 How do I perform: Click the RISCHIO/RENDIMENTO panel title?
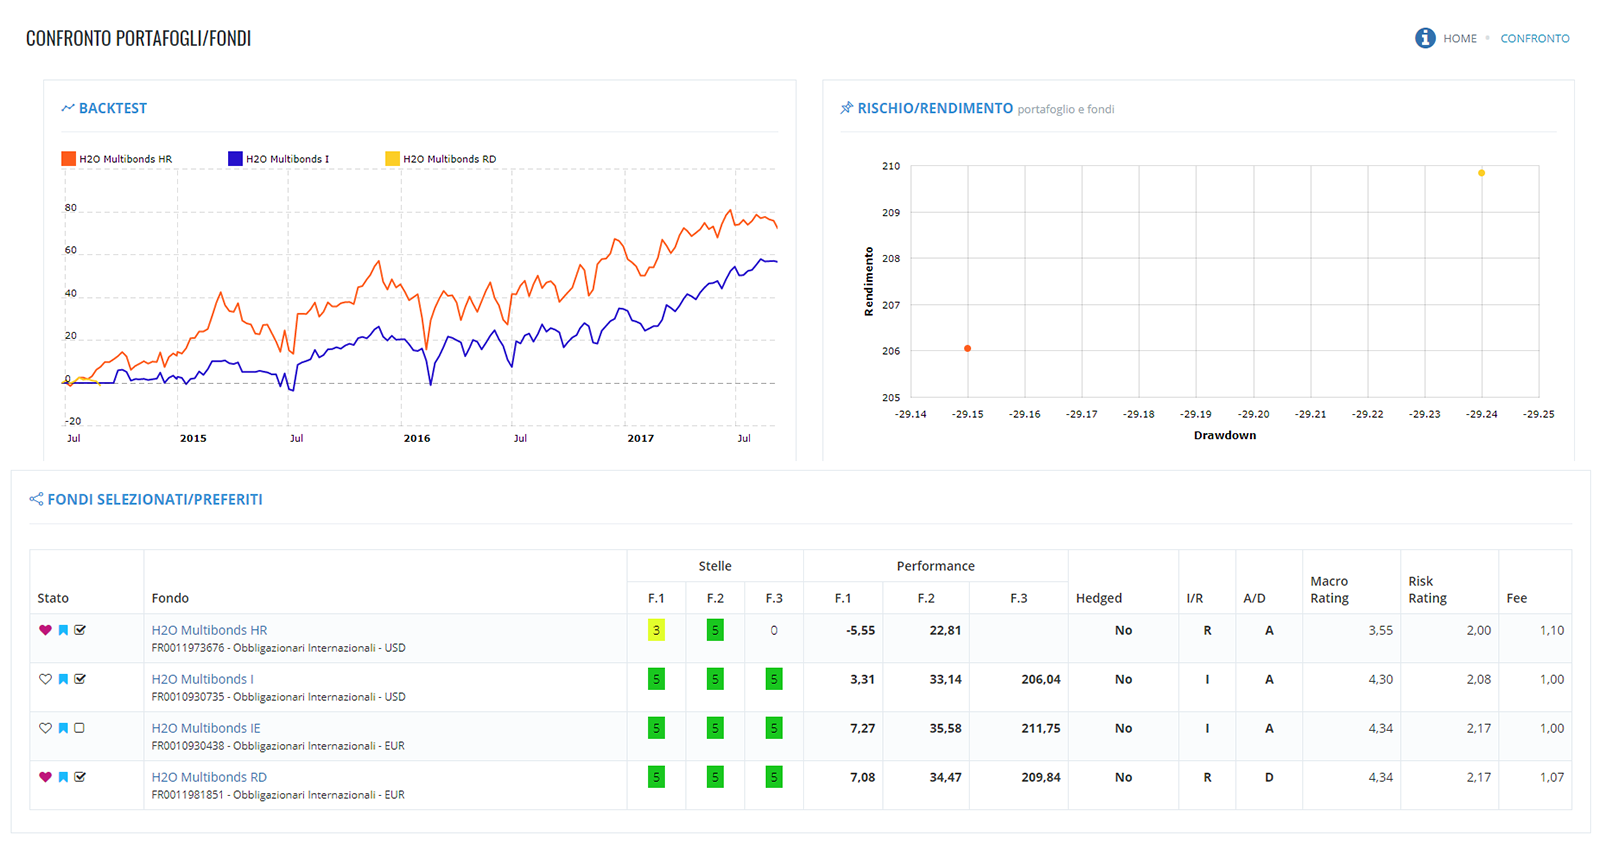click(x=935, y=108)
